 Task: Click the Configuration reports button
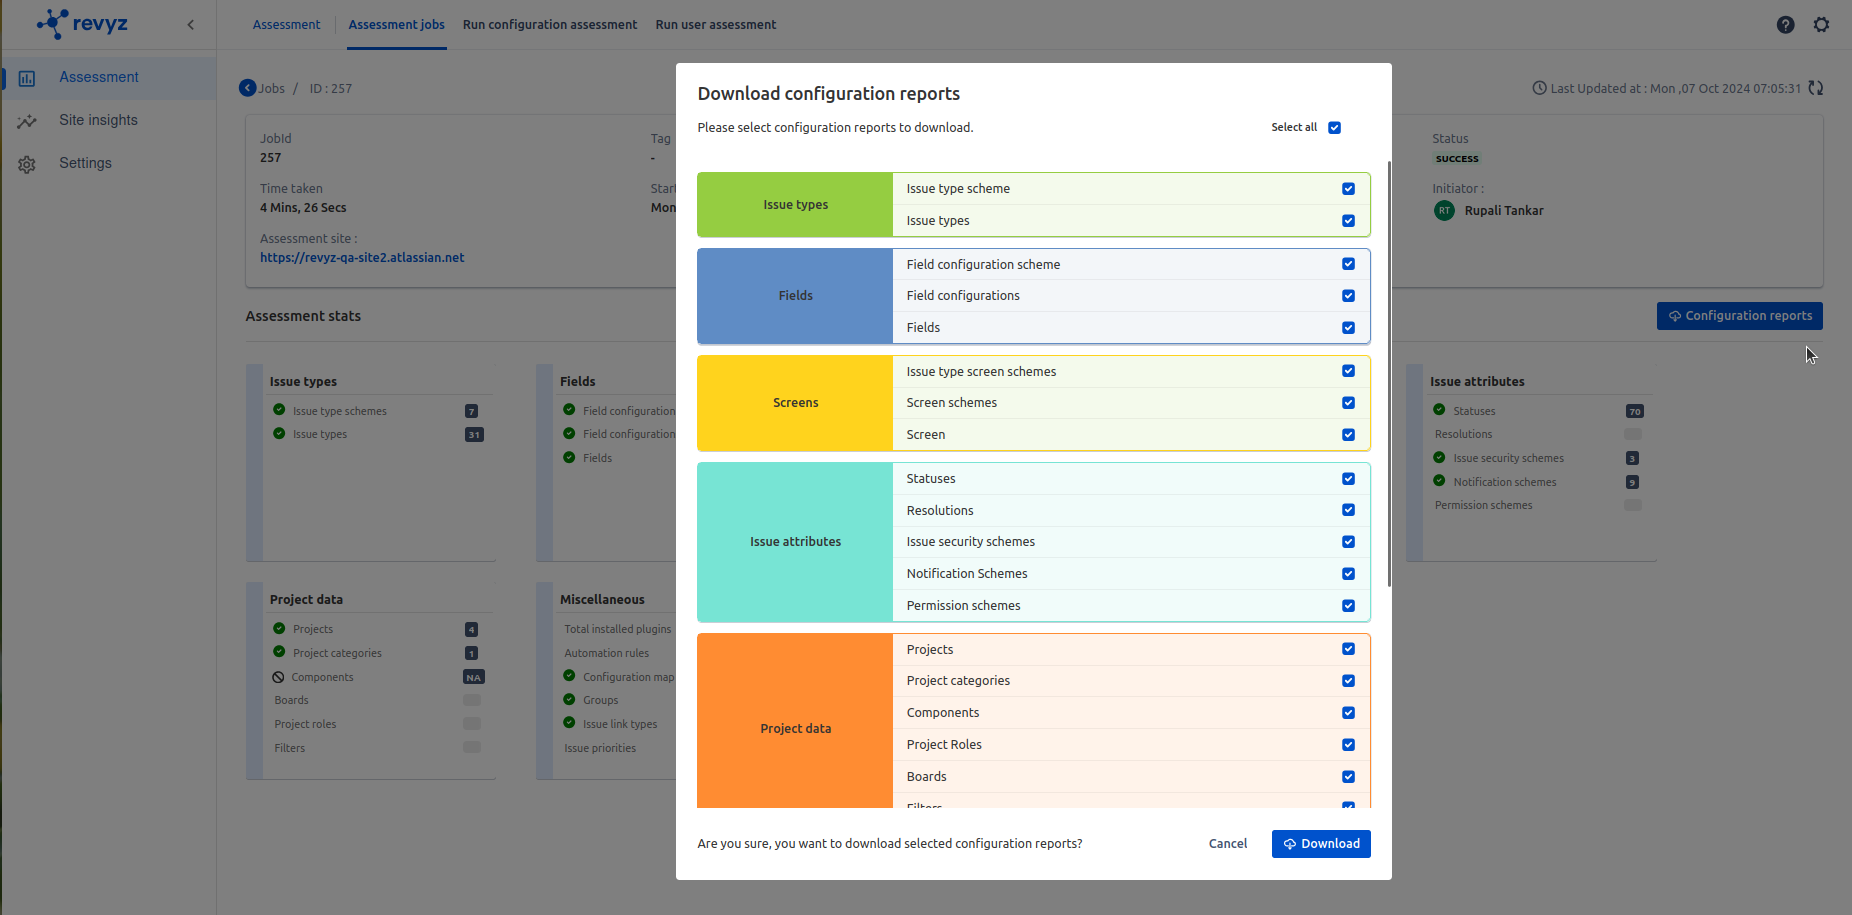(x=1739, y=316)
